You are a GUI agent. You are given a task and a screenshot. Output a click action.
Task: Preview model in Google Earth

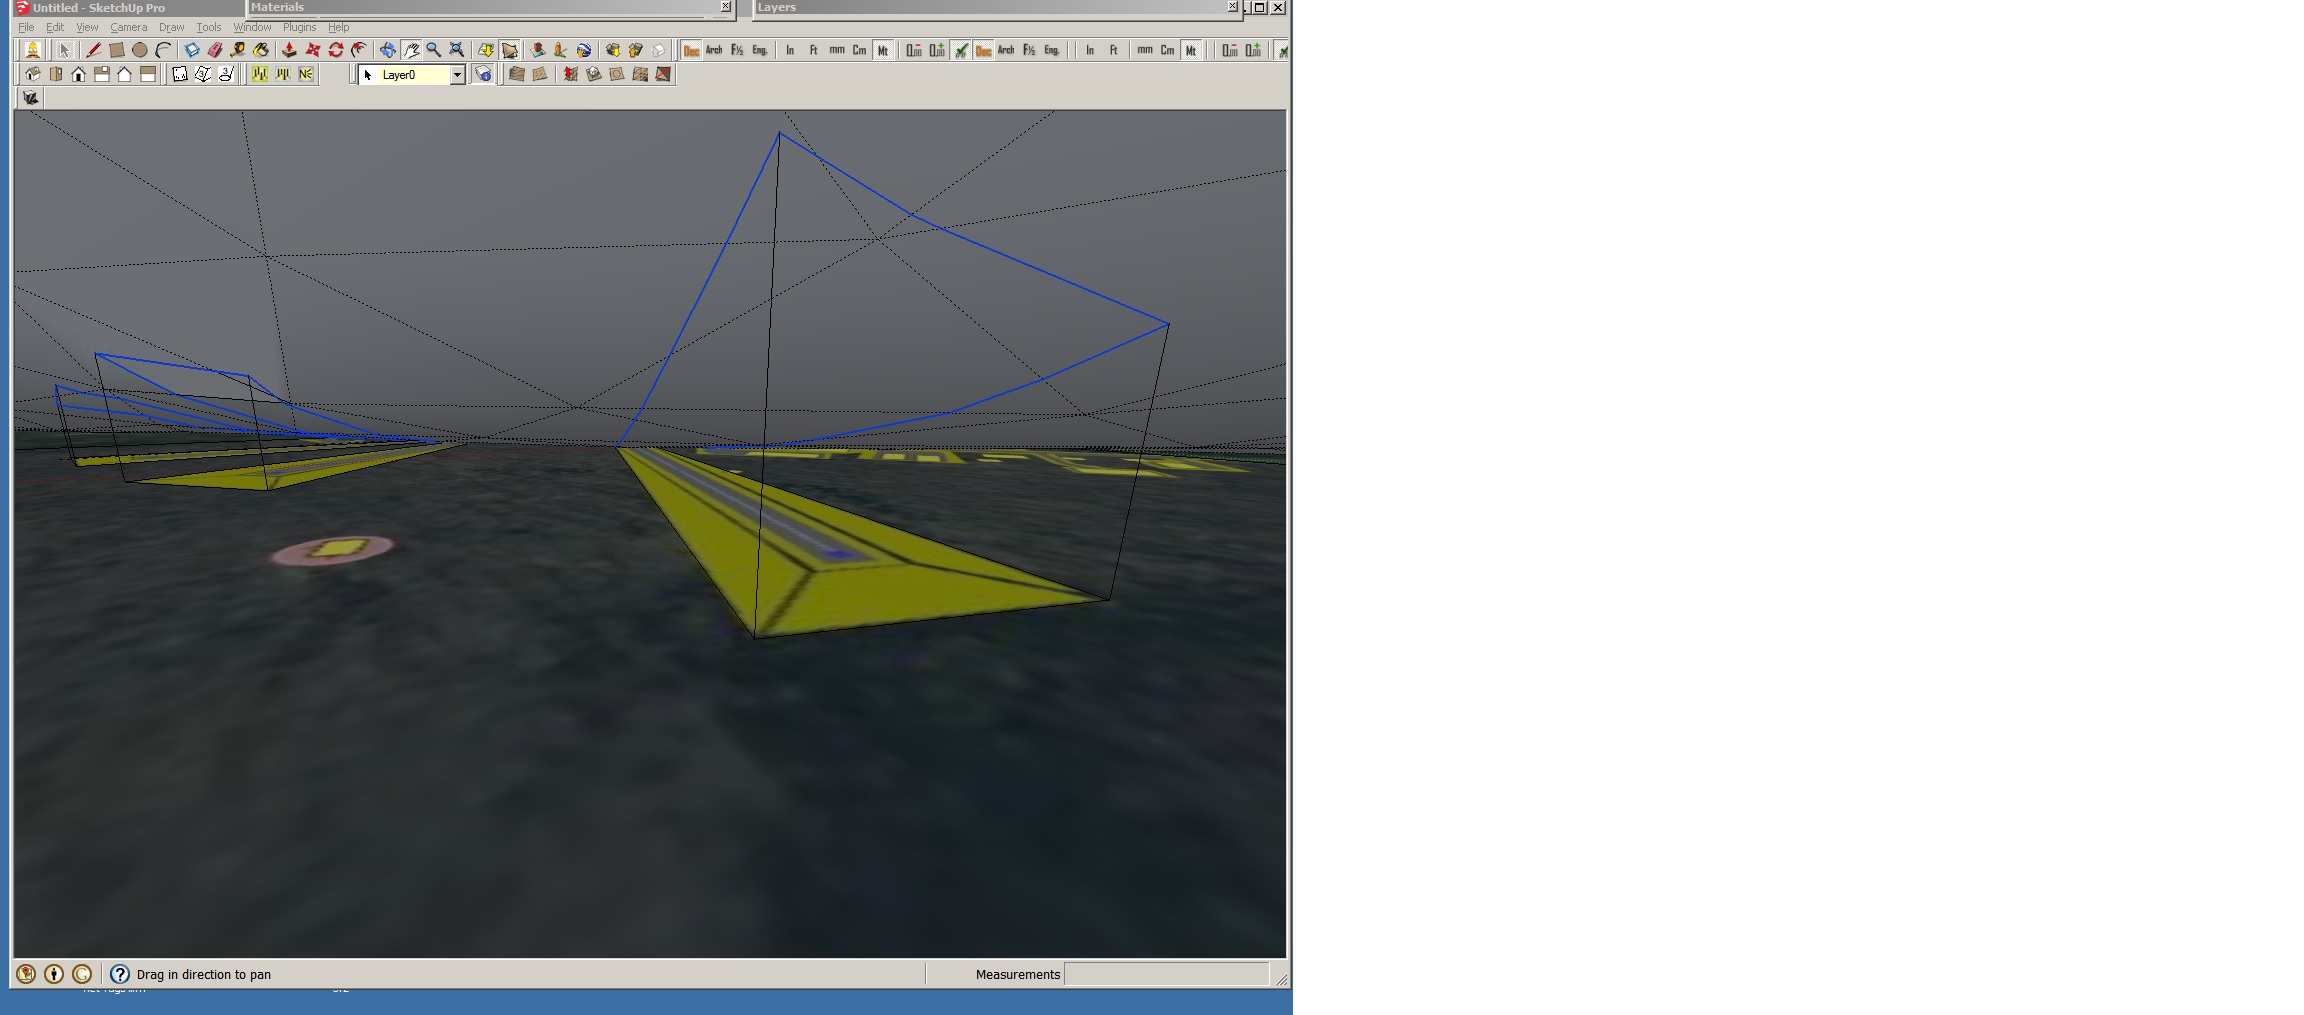tap(584, 50)
